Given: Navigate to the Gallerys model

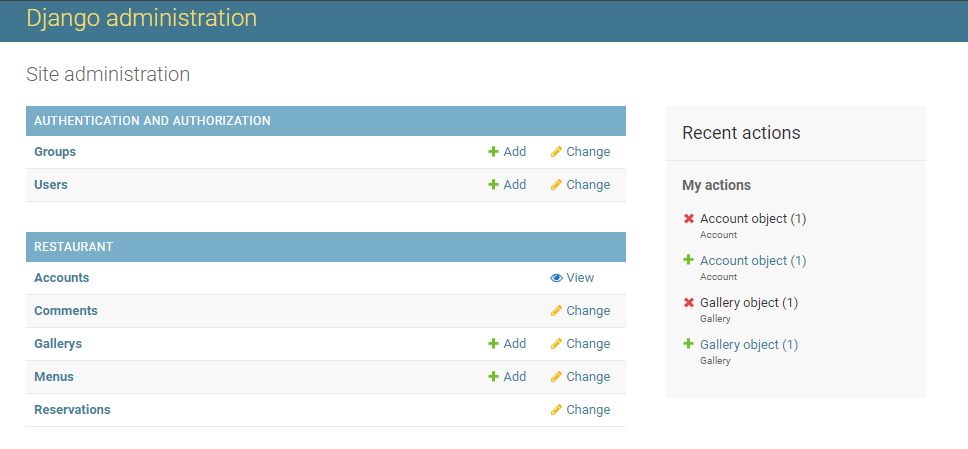Looking at the screenshot, I should click(58, 344).
